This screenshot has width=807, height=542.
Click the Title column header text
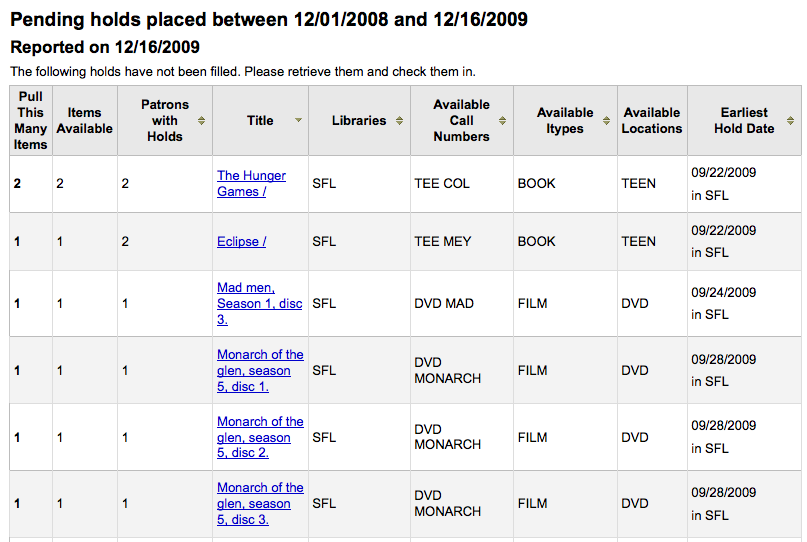260,120
